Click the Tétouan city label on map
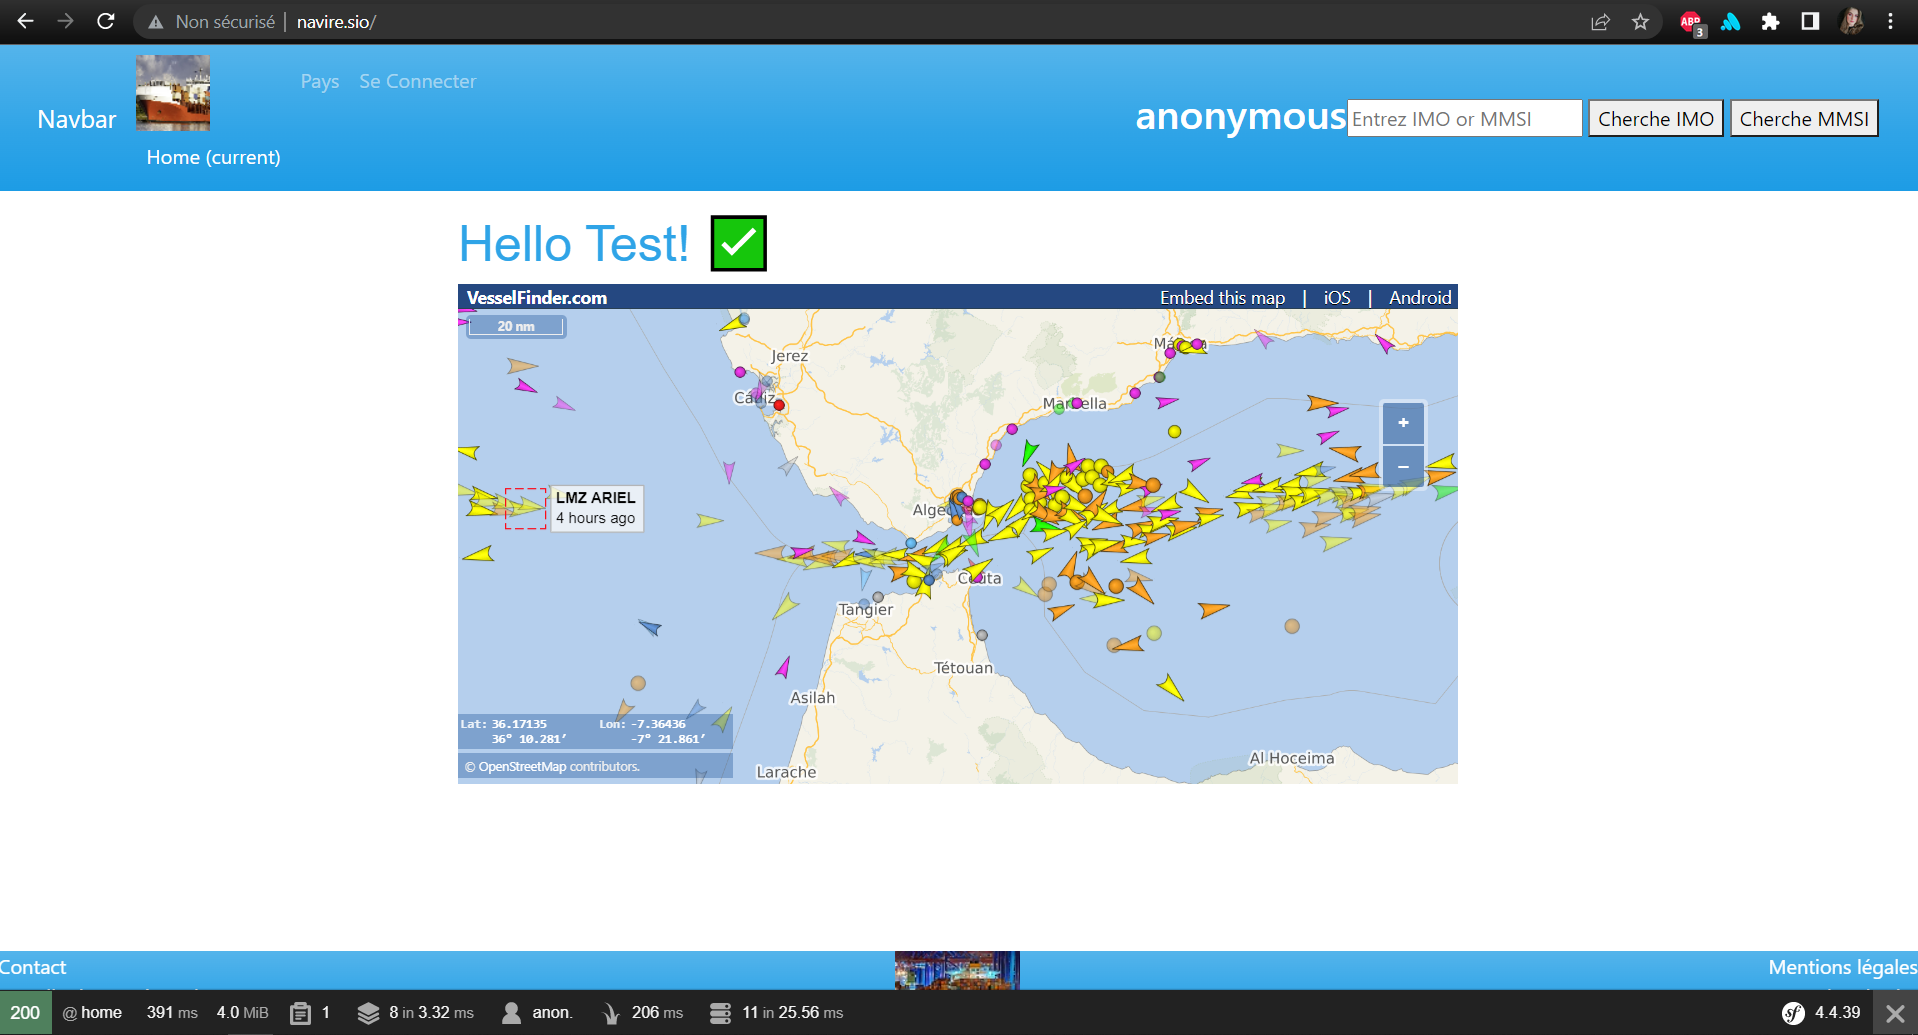 click(x=963, y=668)
